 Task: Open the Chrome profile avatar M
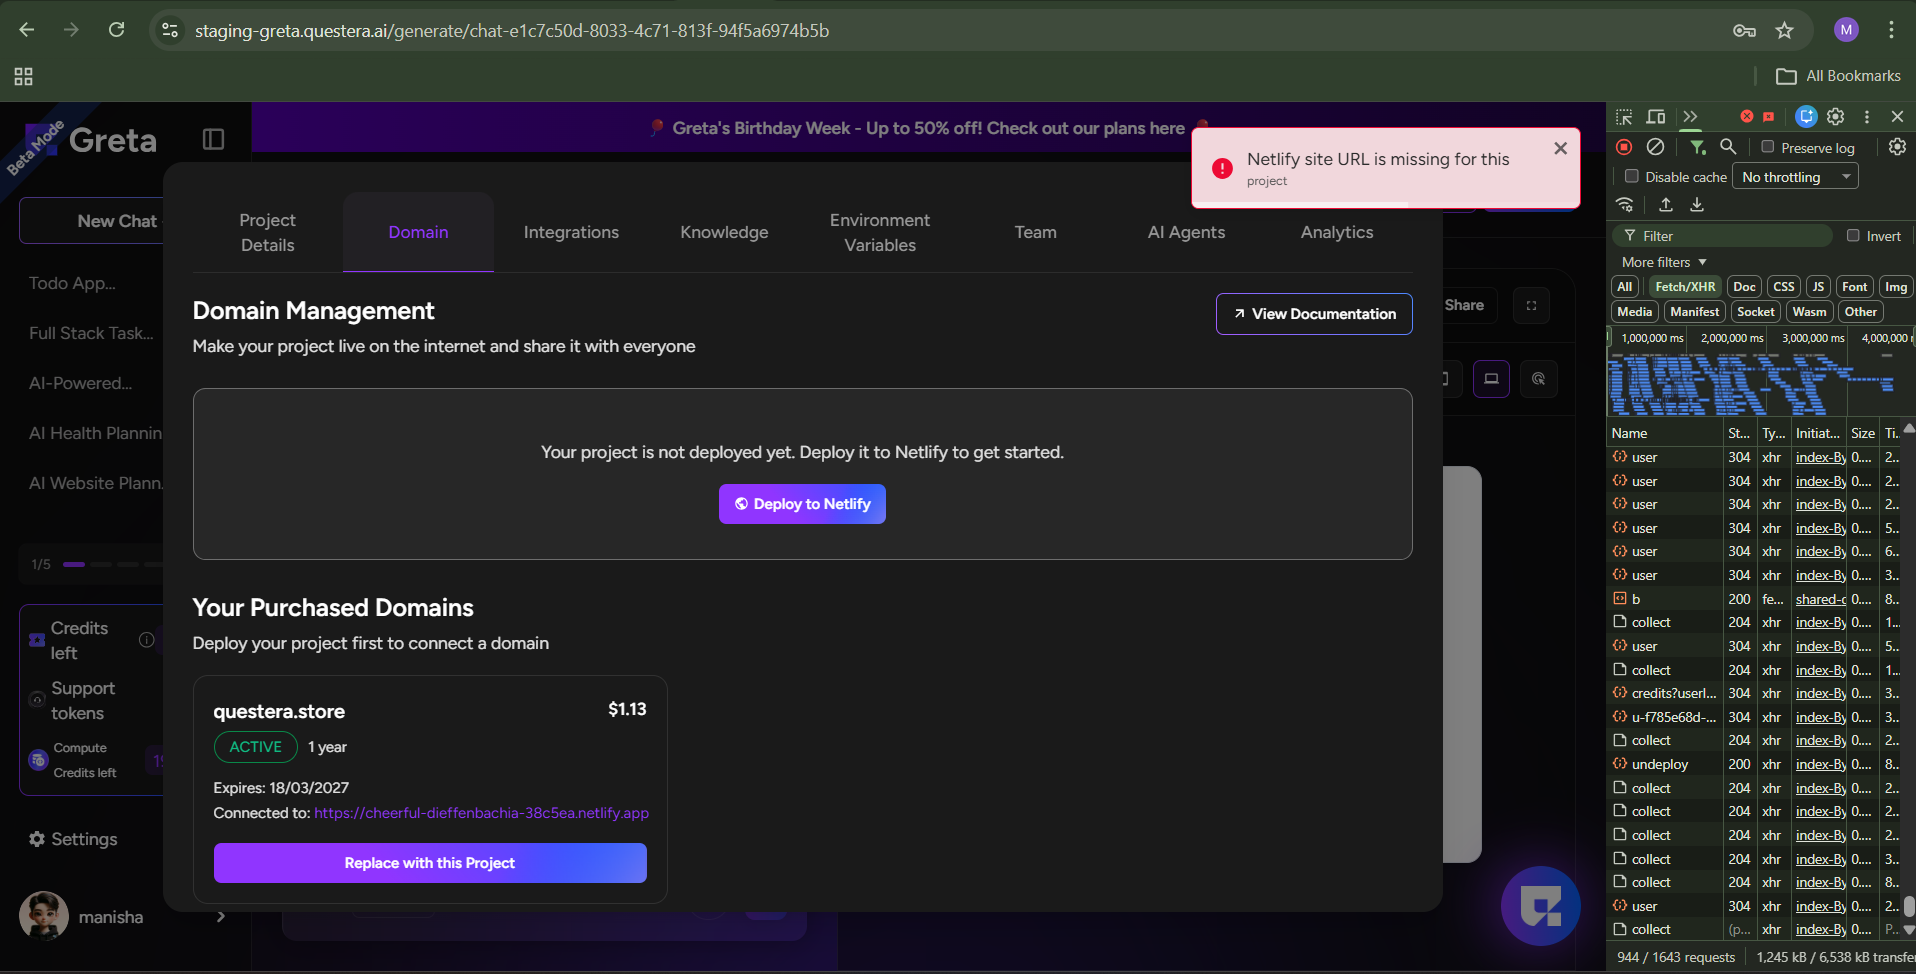coord(1846,30)
